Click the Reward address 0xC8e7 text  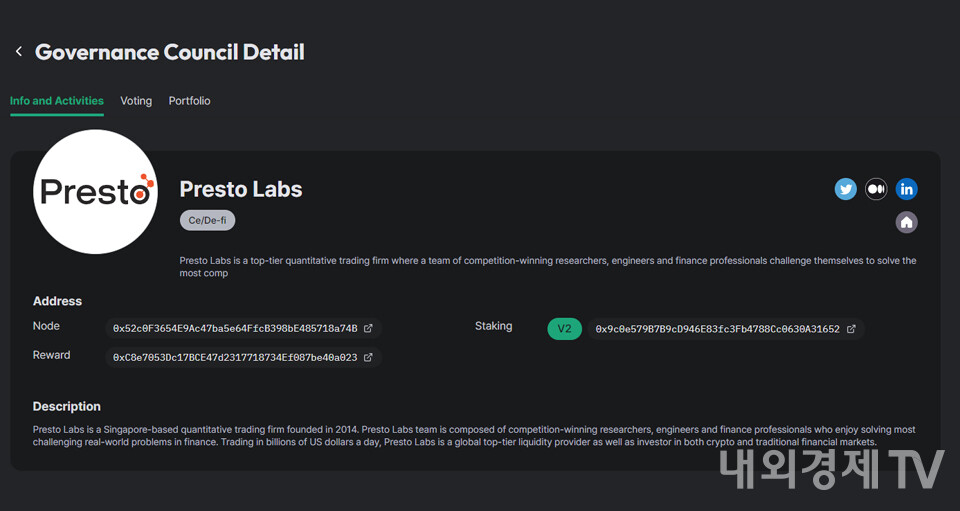tap(235, 357)
